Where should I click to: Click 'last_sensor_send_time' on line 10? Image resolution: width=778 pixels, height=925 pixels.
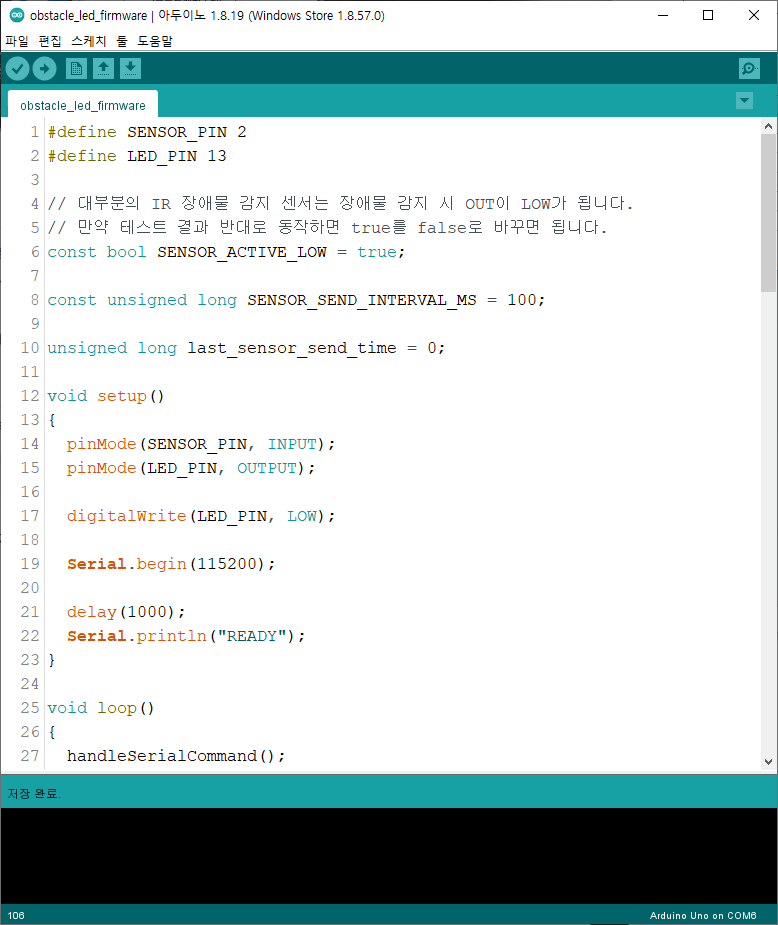[292, 348]
